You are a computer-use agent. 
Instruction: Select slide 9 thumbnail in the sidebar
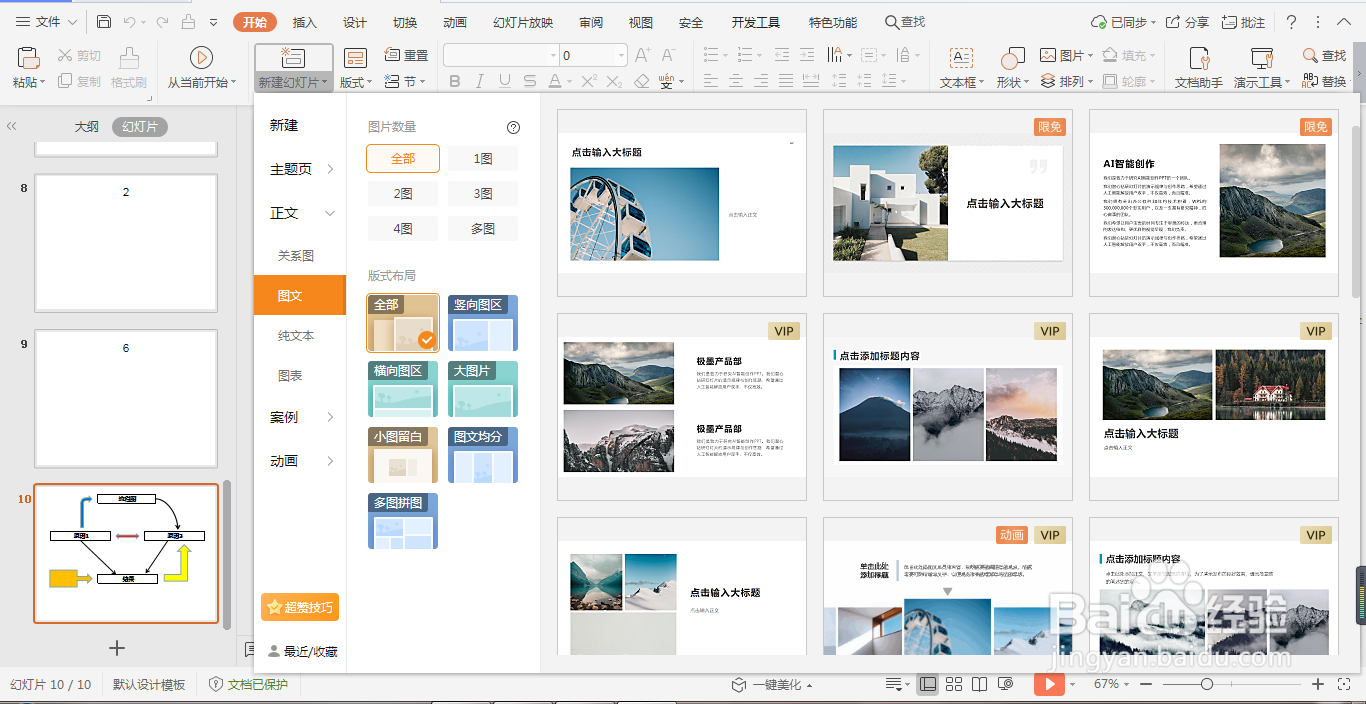(x=125, y=398)
